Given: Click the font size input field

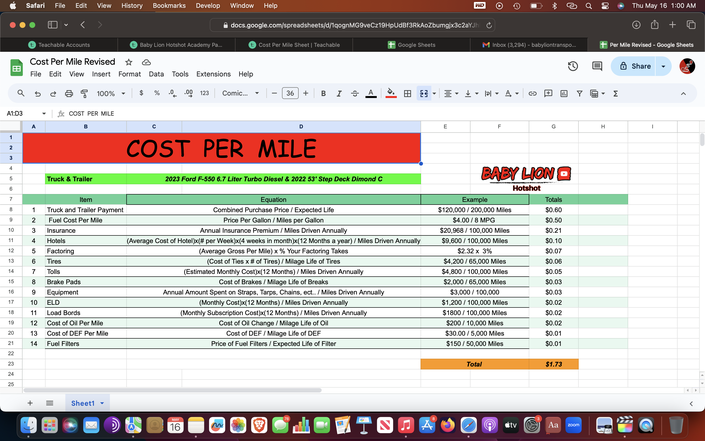Looking at the screenshot, I should pyautogui.click(x=290, y=93).
